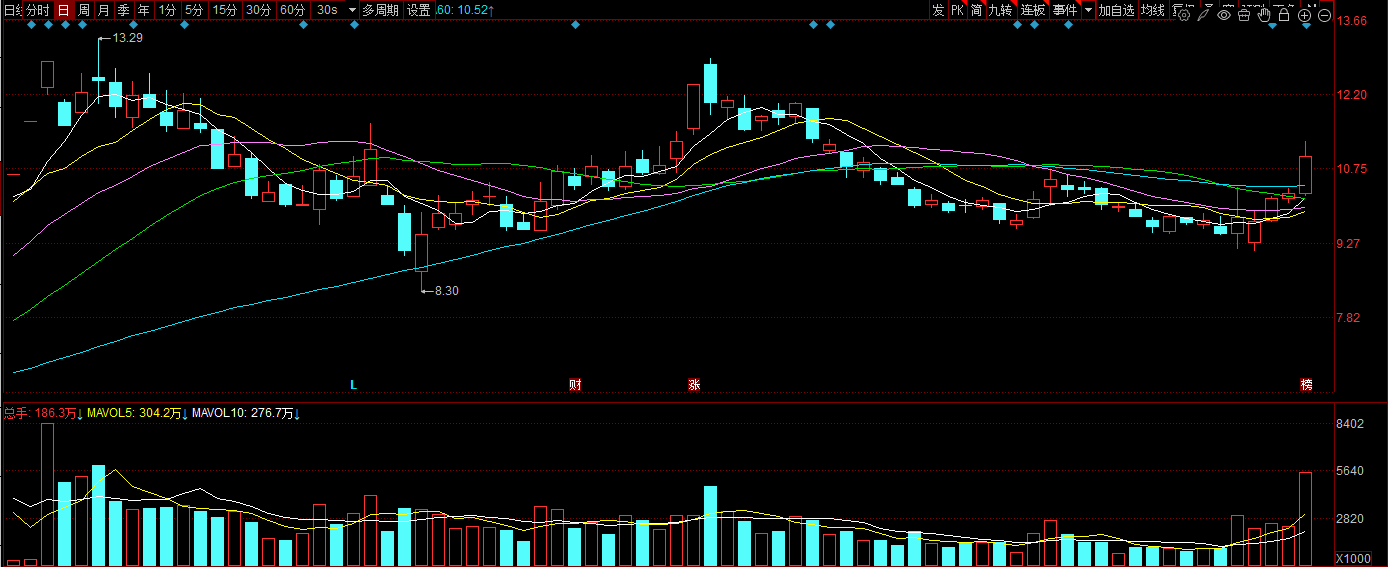Toggle 均线 moving averages button
Viewport: 1388px width, 567px height.
pos(1153,10)
